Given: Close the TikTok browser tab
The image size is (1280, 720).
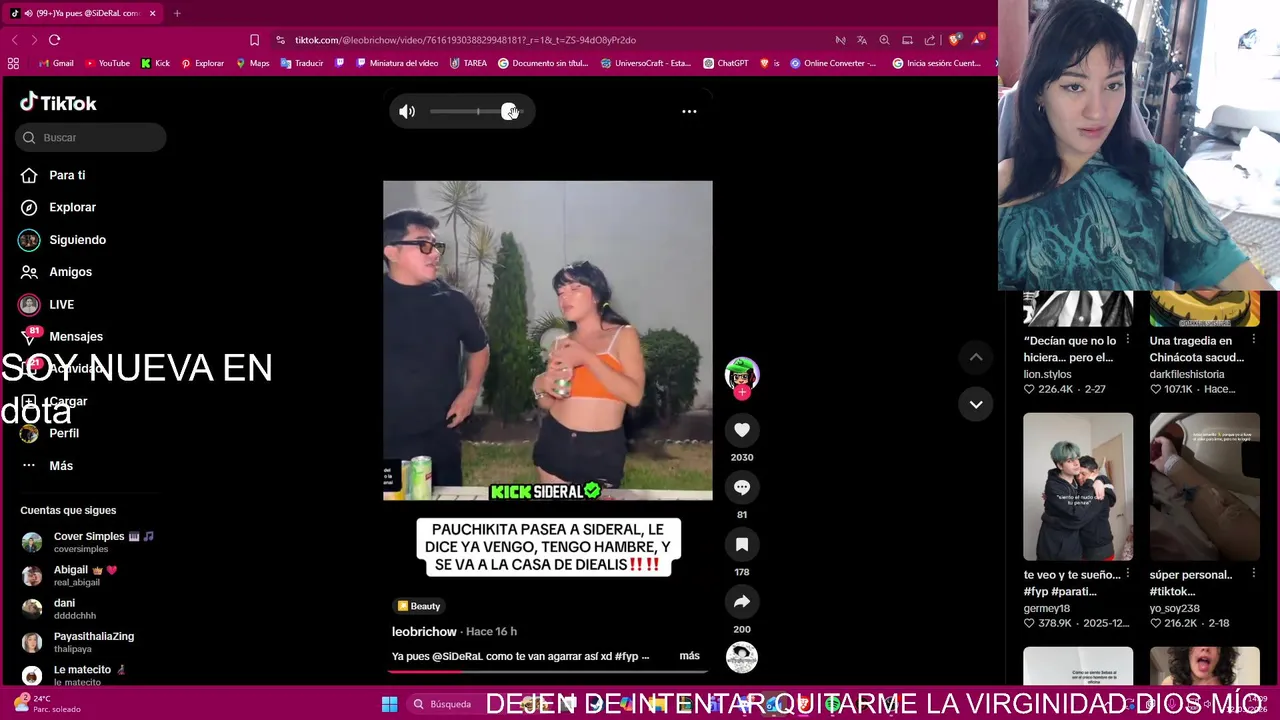Looking at the screenshot, I should pyautogui.click(x=153, y=13).
